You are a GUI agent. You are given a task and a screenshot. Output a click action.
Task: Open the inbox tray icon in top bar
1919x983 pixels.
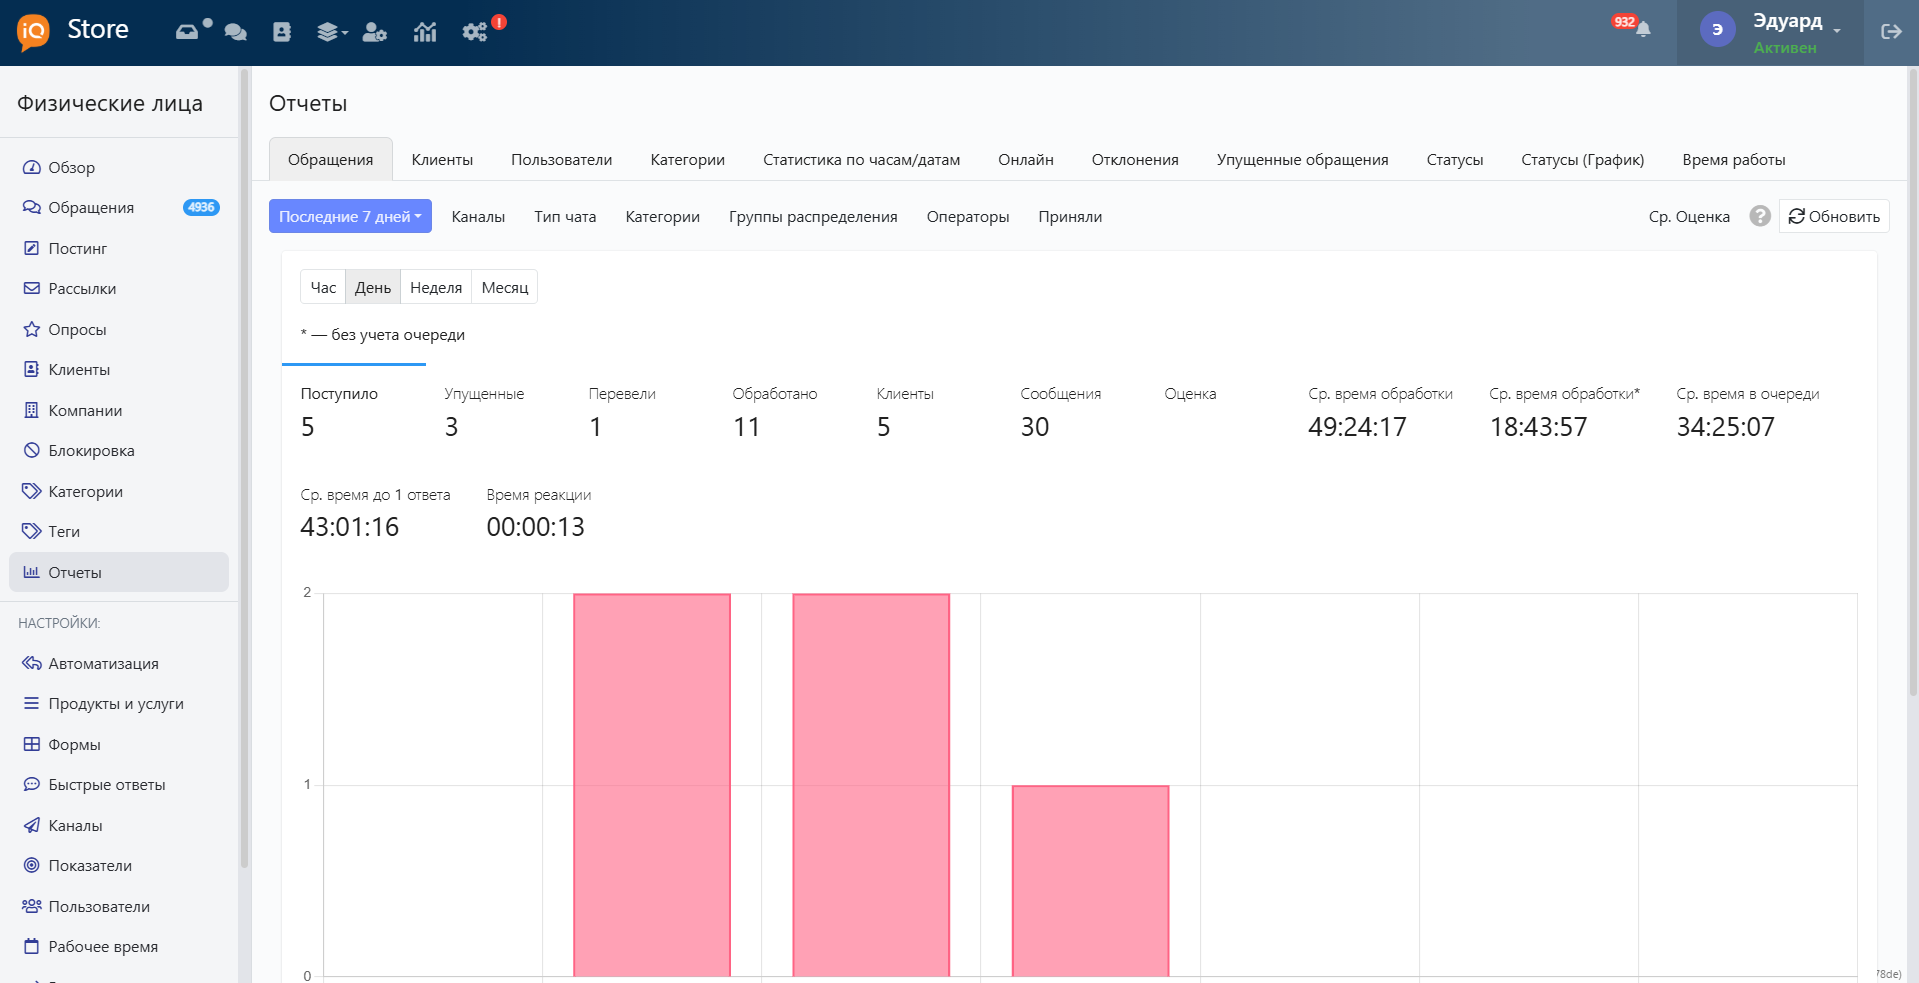(x=187, y=32)
